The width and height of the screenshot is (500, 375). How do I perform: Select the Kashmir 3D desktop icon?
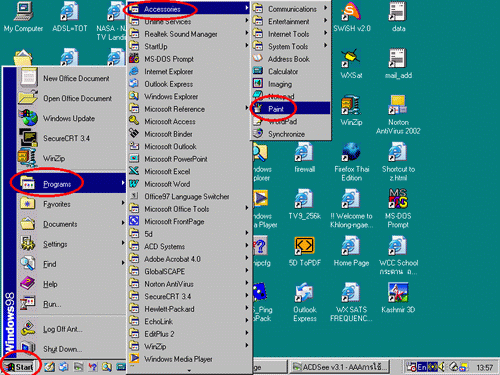click(398, 298)
